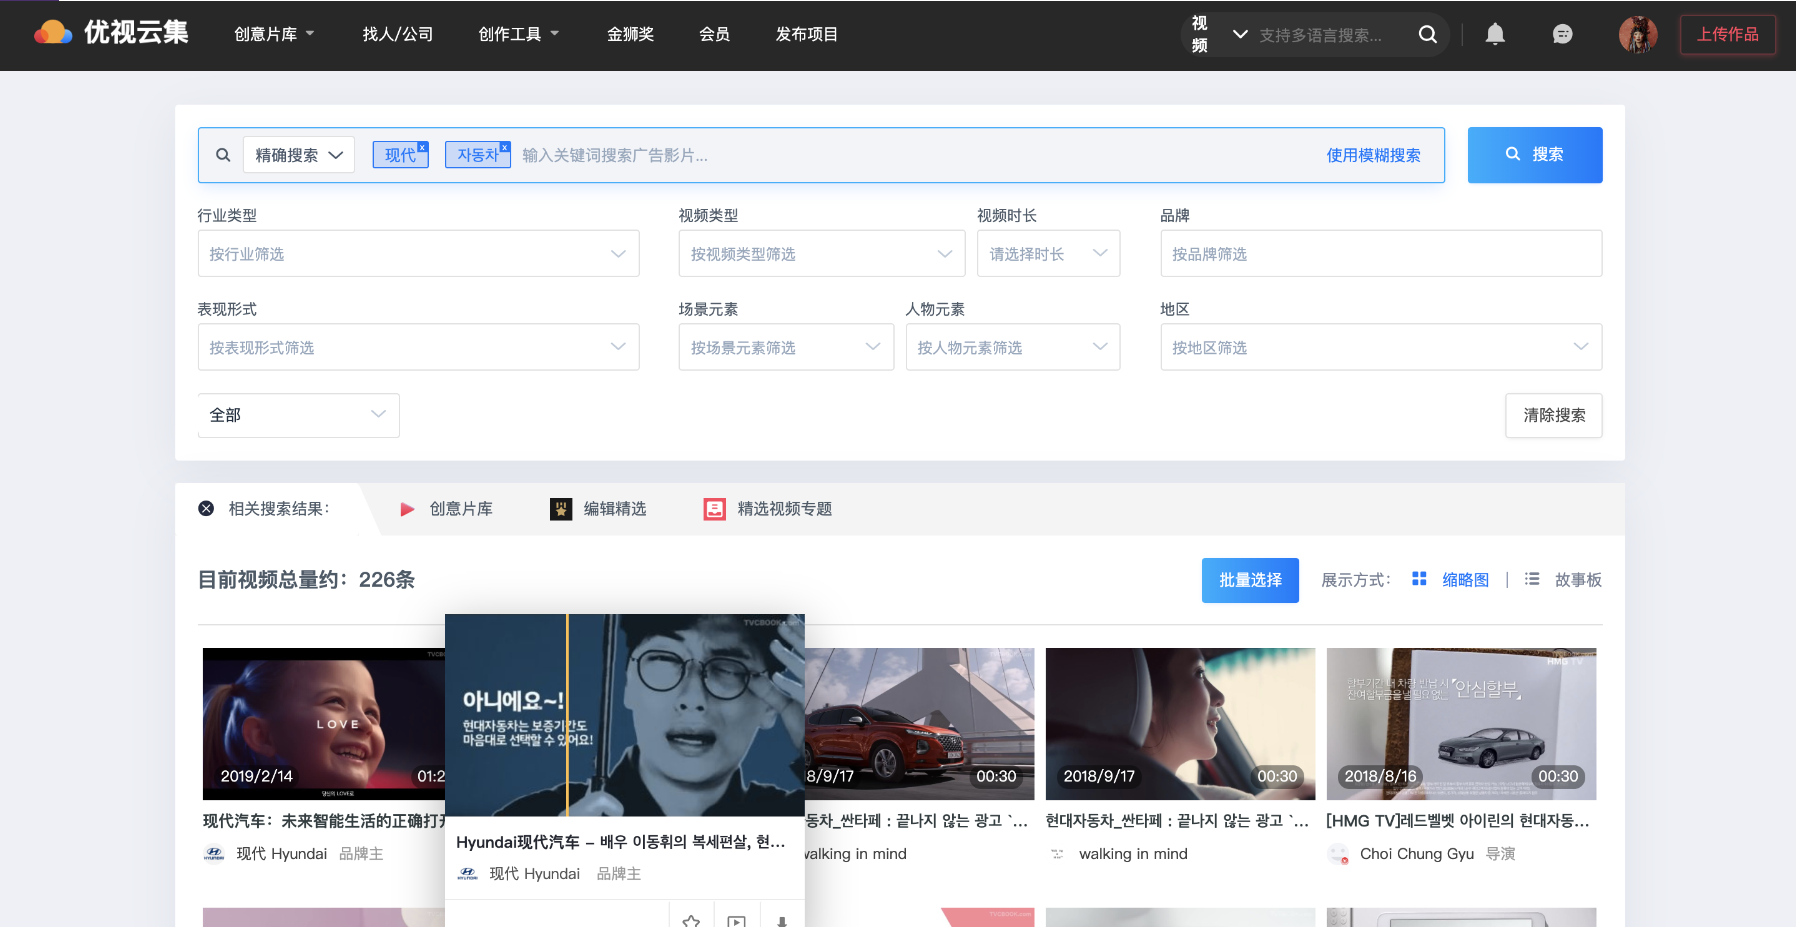Image resolution: width=1796 pixels, height=927 pixels.
Task: Click 批量选择 button
Action: (1250, 580)
